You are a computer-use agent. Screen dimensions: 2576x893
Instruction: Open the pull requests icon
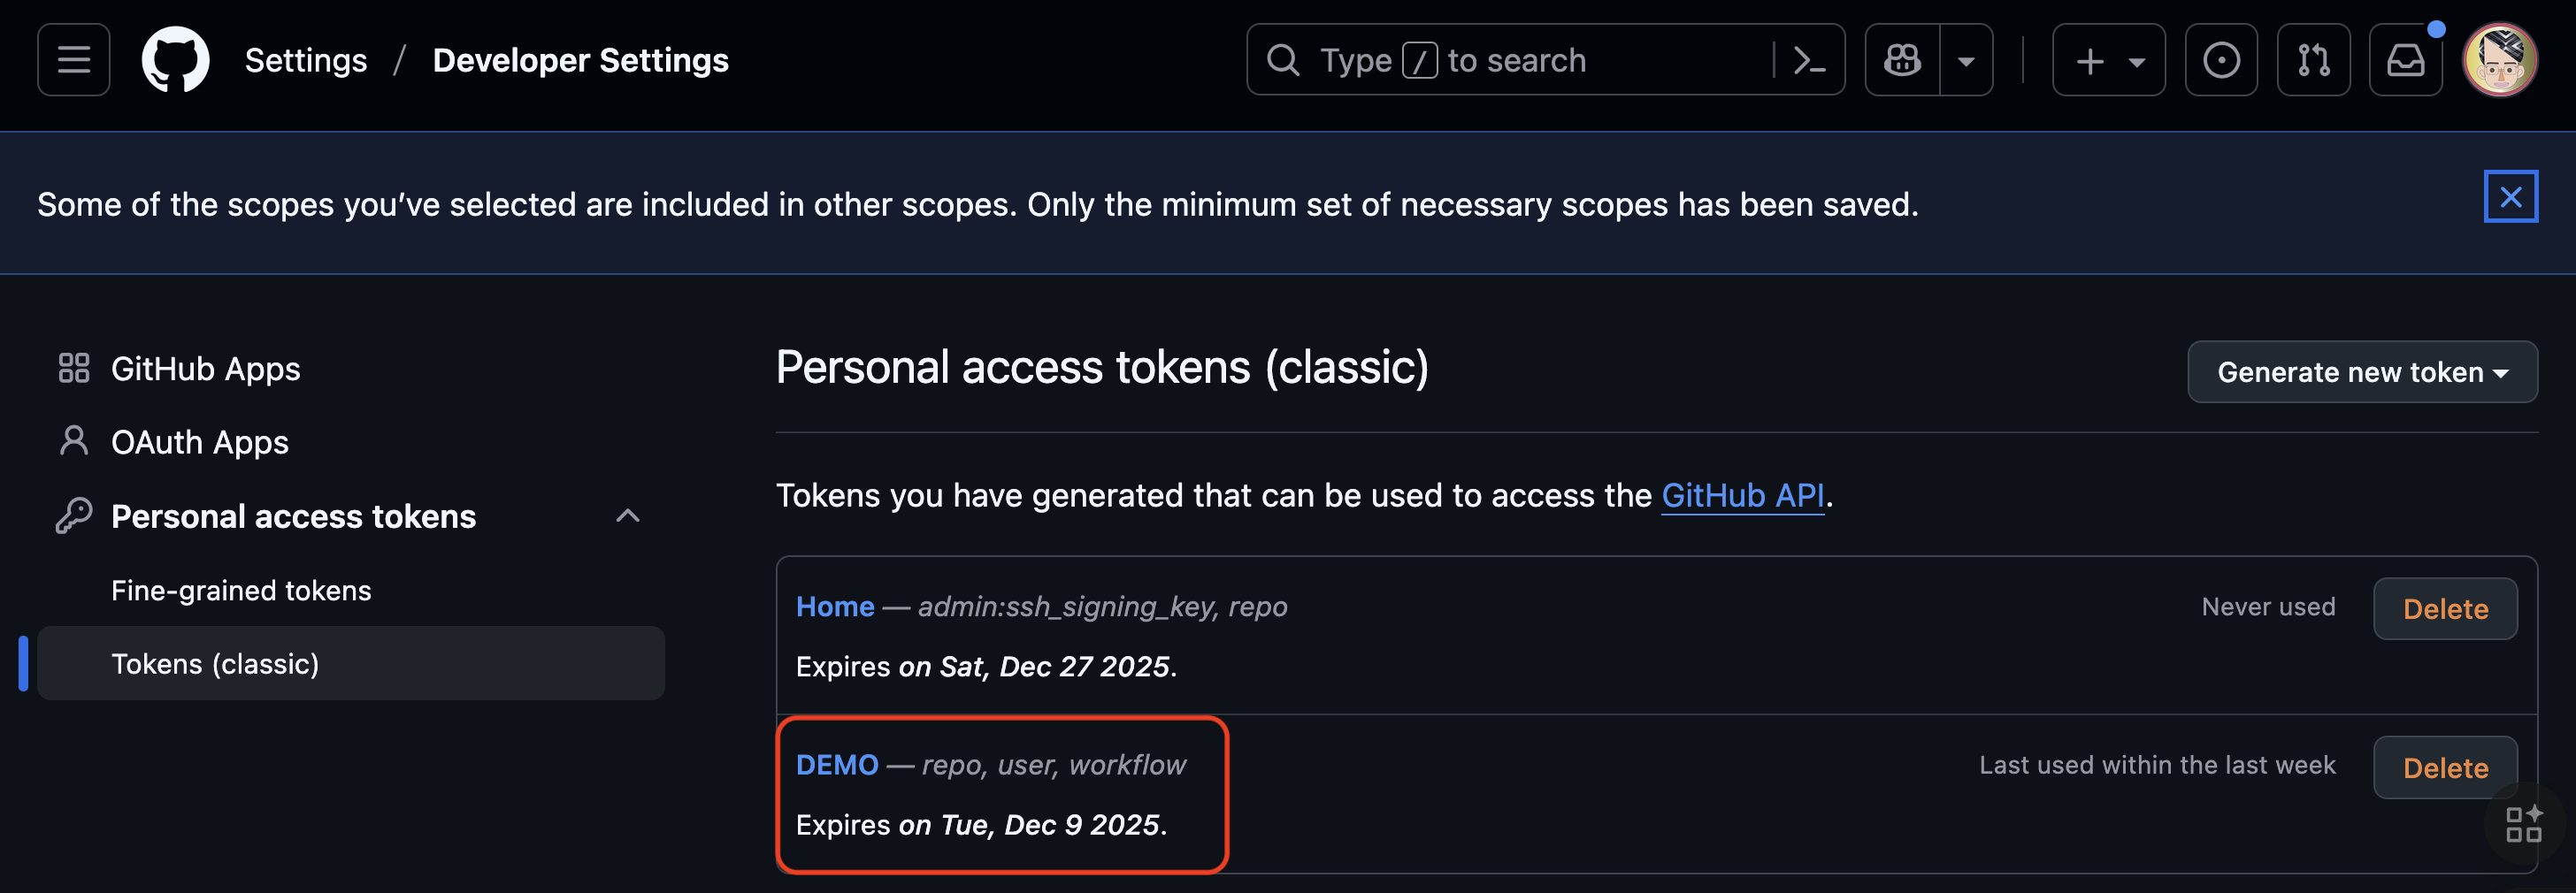[2313, 60]
